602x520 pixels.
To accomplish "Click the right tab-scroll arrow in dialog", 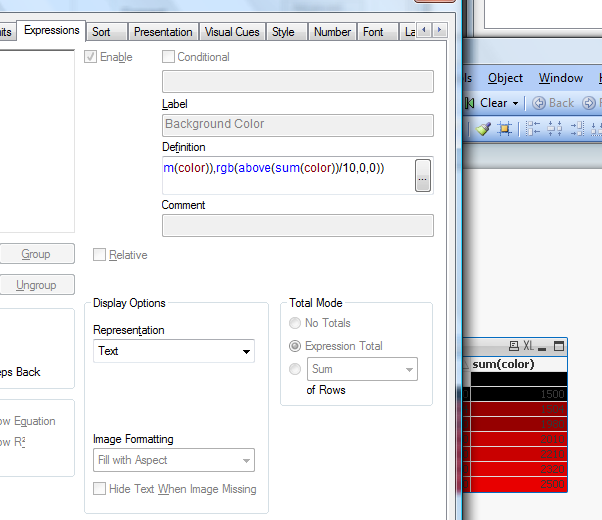I will (440, 30).
